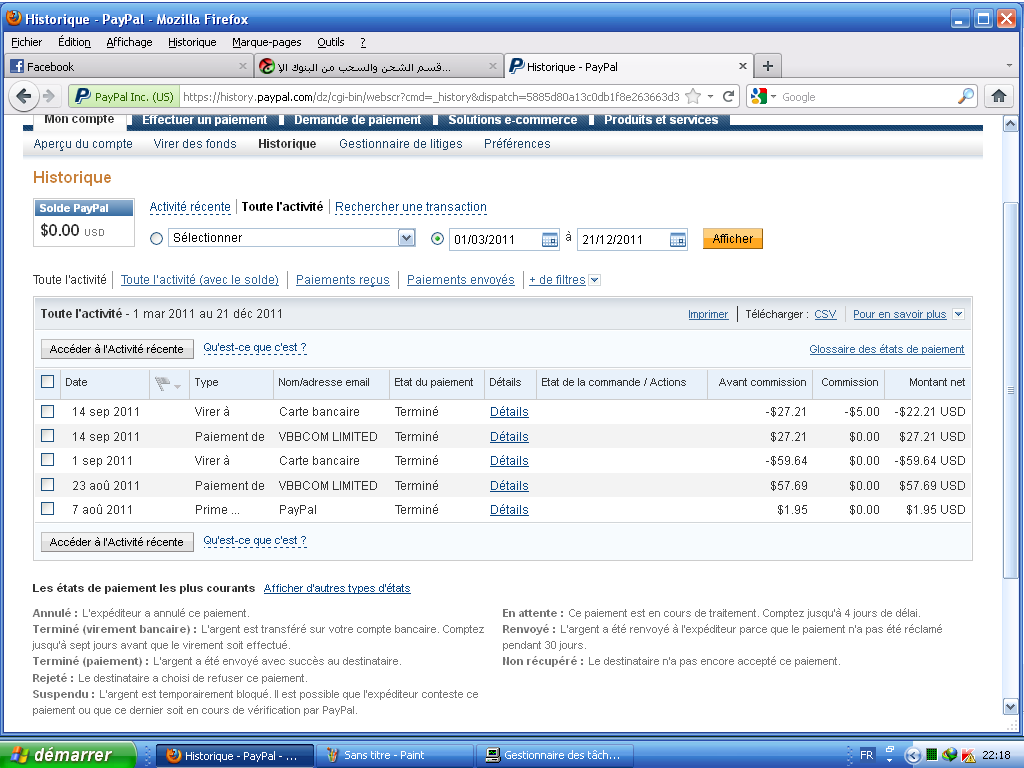Open a new tab with the plus button
Screen dimensions: 1024x768
coord(768,66)
